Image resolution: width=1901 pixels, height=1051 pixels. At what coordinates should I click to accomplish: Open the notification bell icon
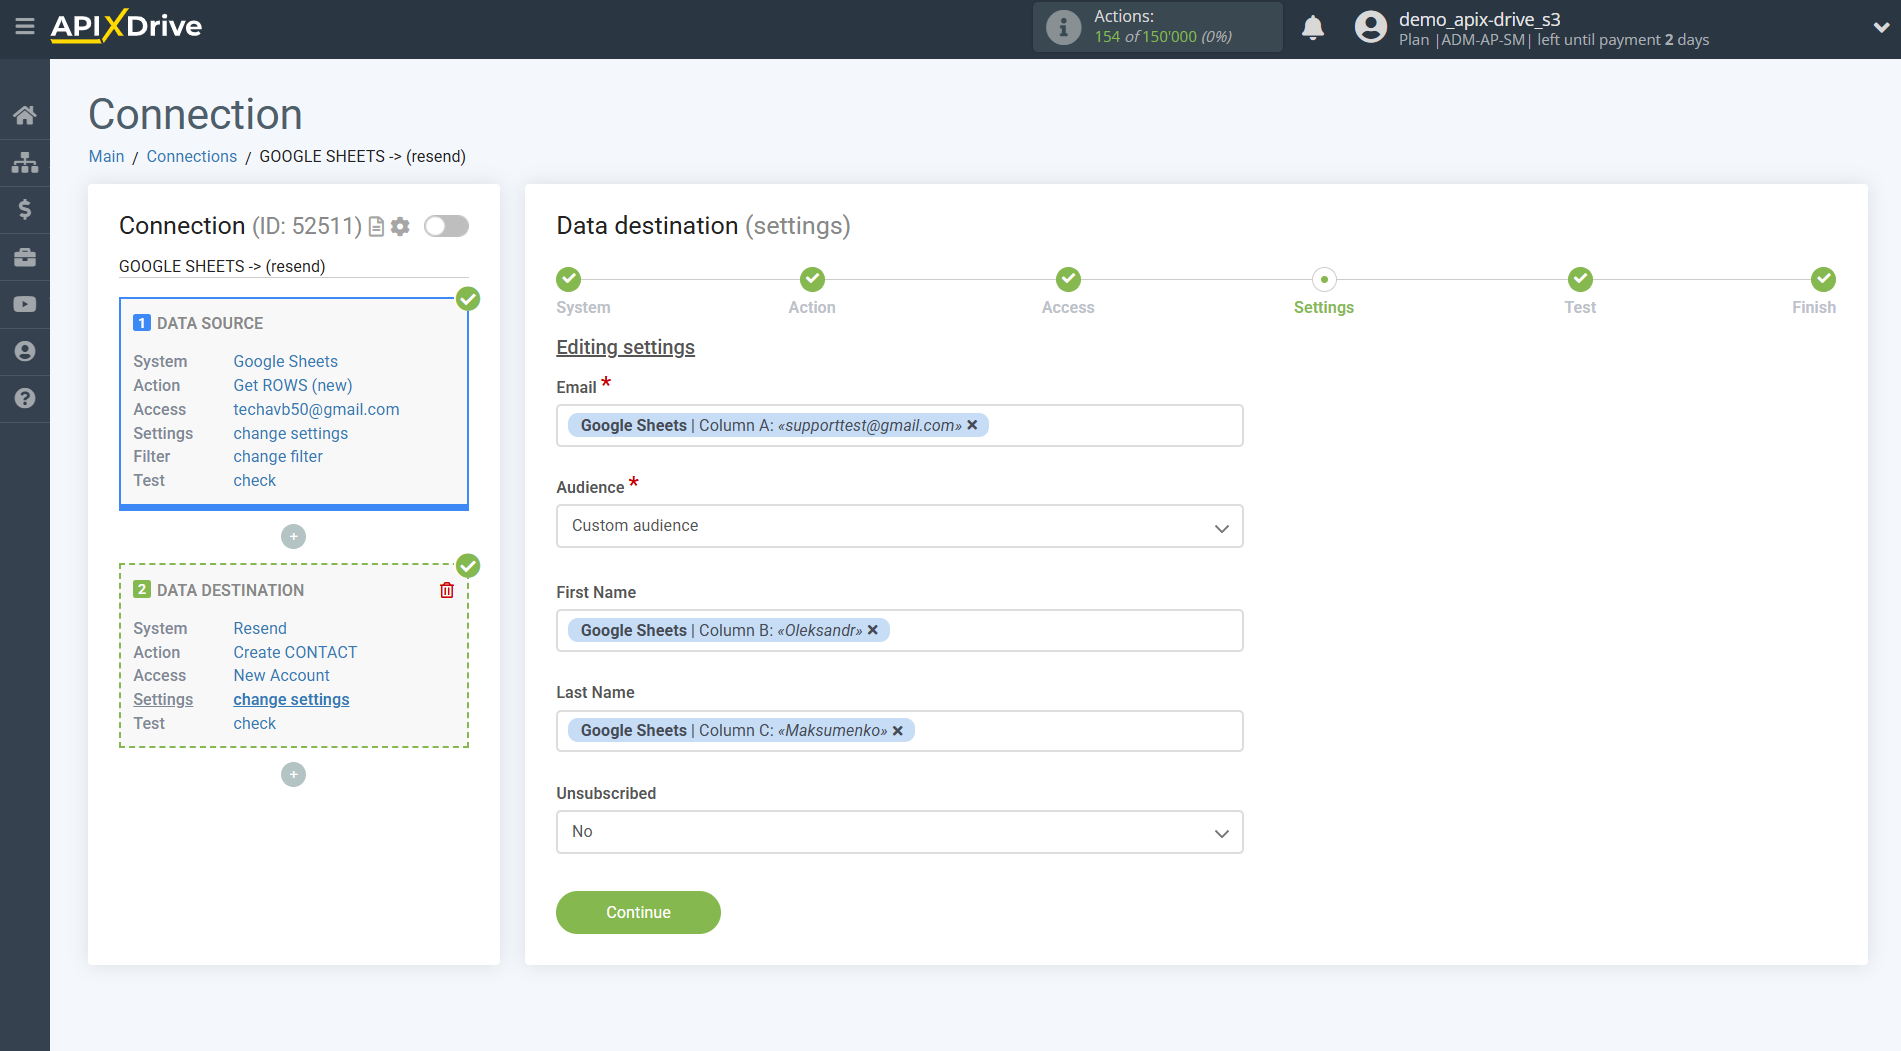(1313, 27)
